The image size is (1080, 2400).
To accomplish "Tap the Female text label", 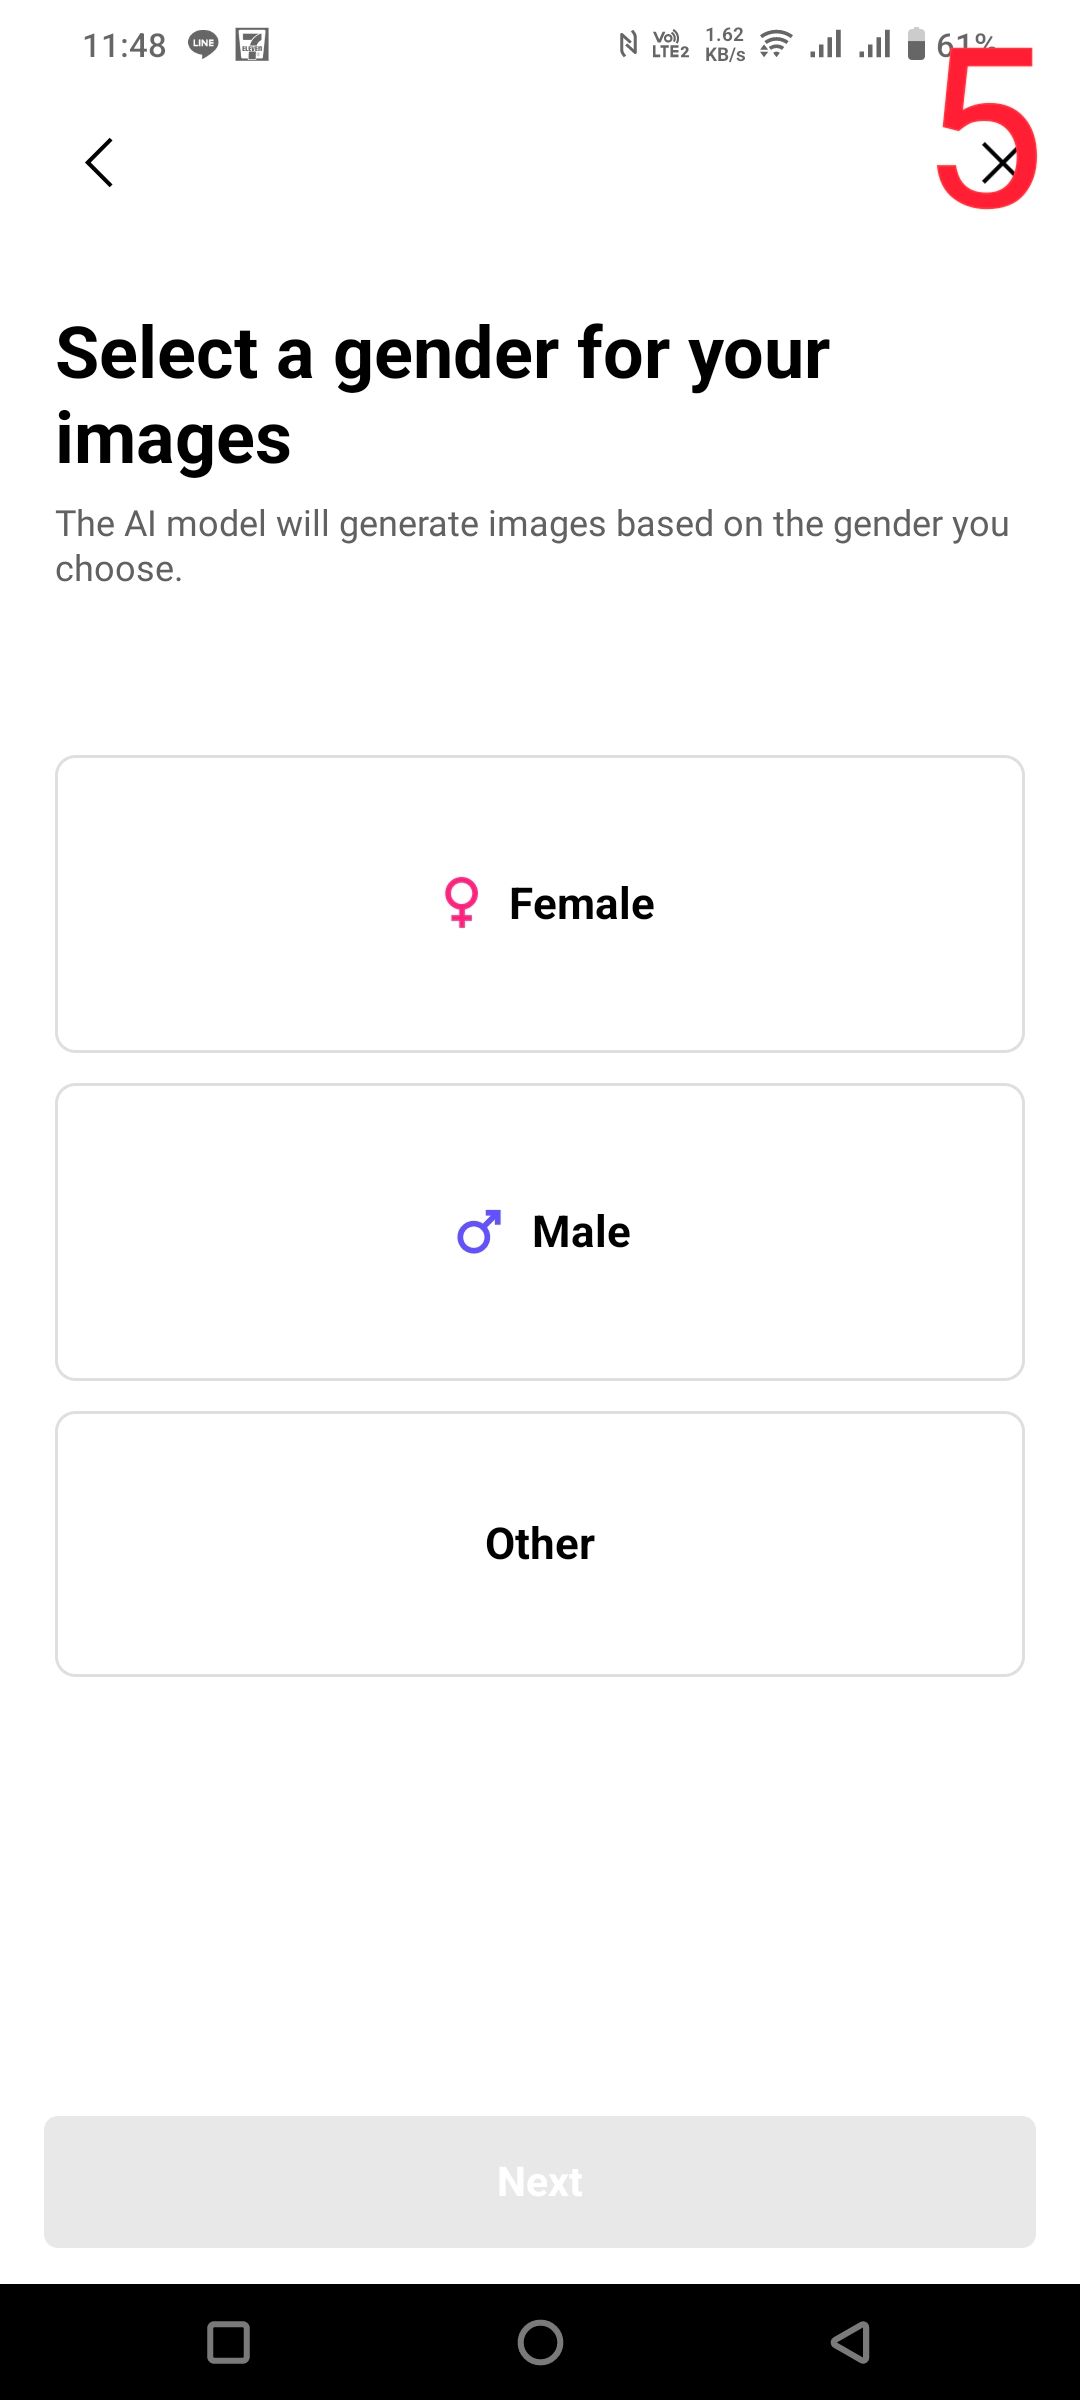I will 581,903.
